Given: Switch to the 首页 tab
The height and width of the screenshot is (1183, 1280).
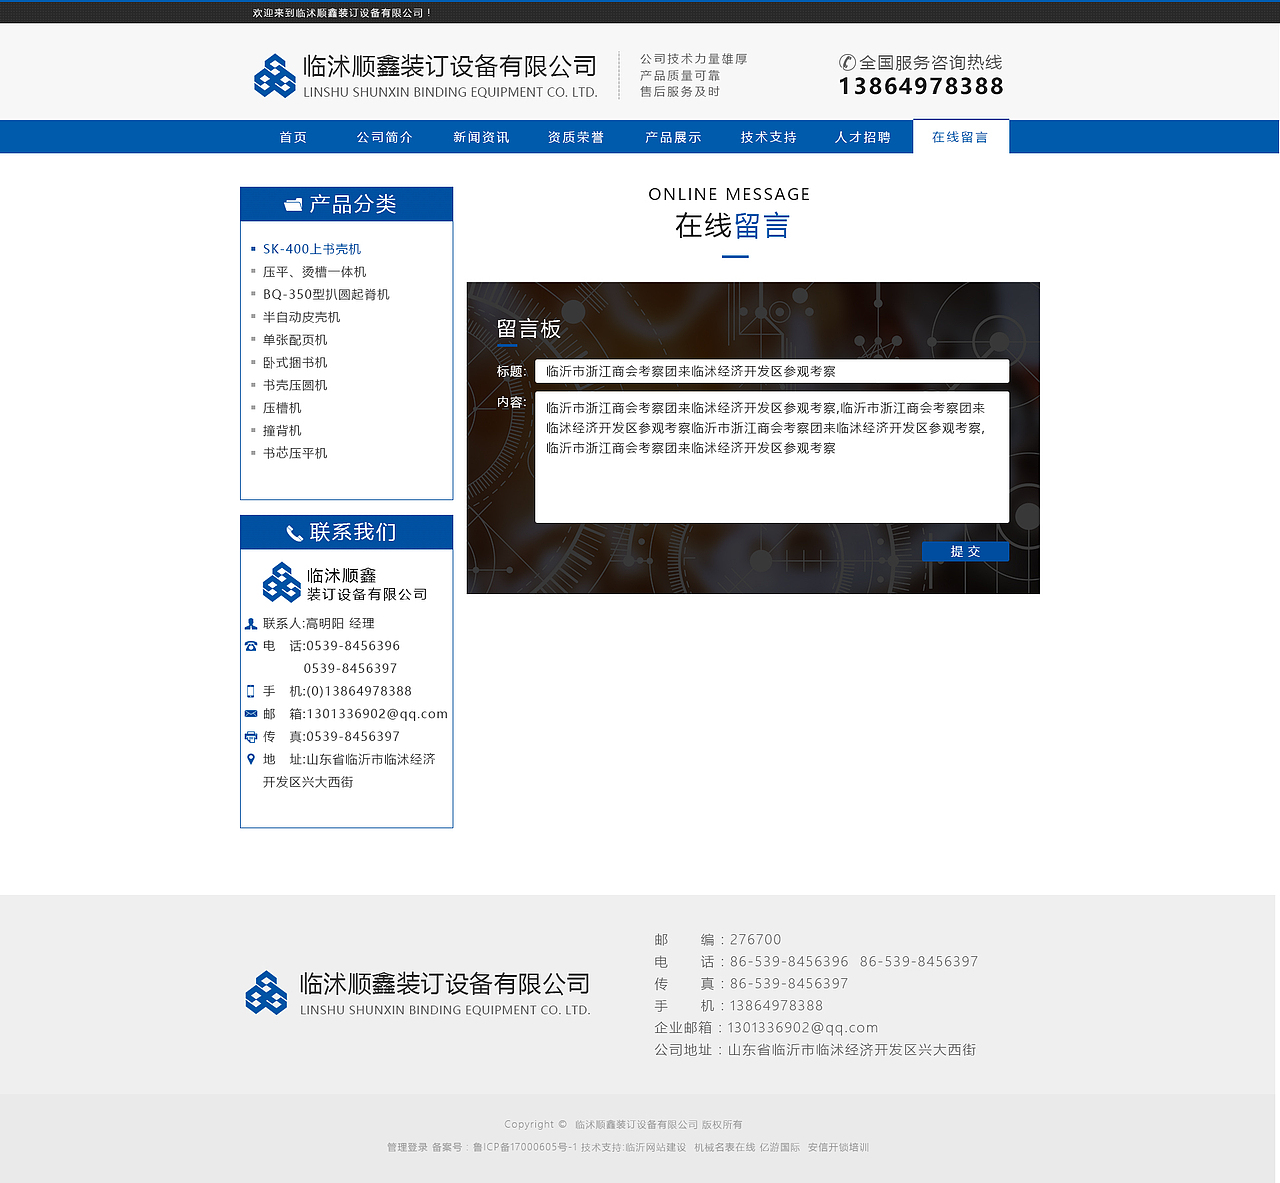Looking at the screenshot, I should pyautogui.click(x=292, y=137).
